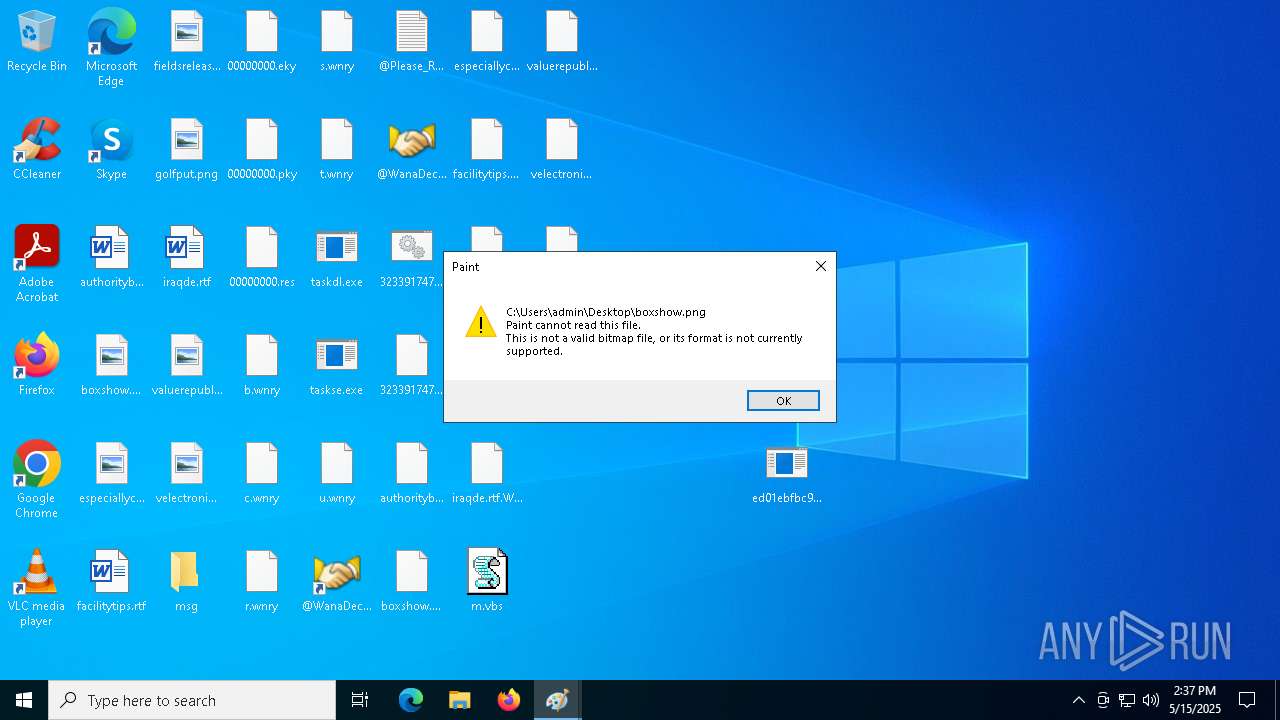Open Firefox from the taskbar
This screenshot has height=720, width=1280.
pos(509,700)
